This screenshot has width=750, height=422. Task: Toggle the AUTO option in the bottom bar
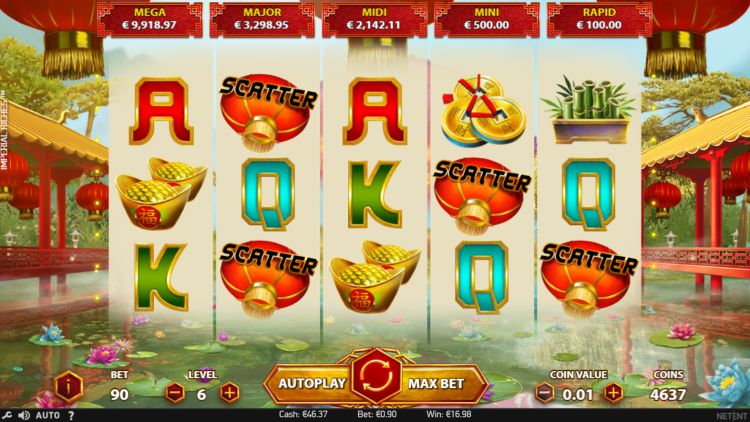48,415
